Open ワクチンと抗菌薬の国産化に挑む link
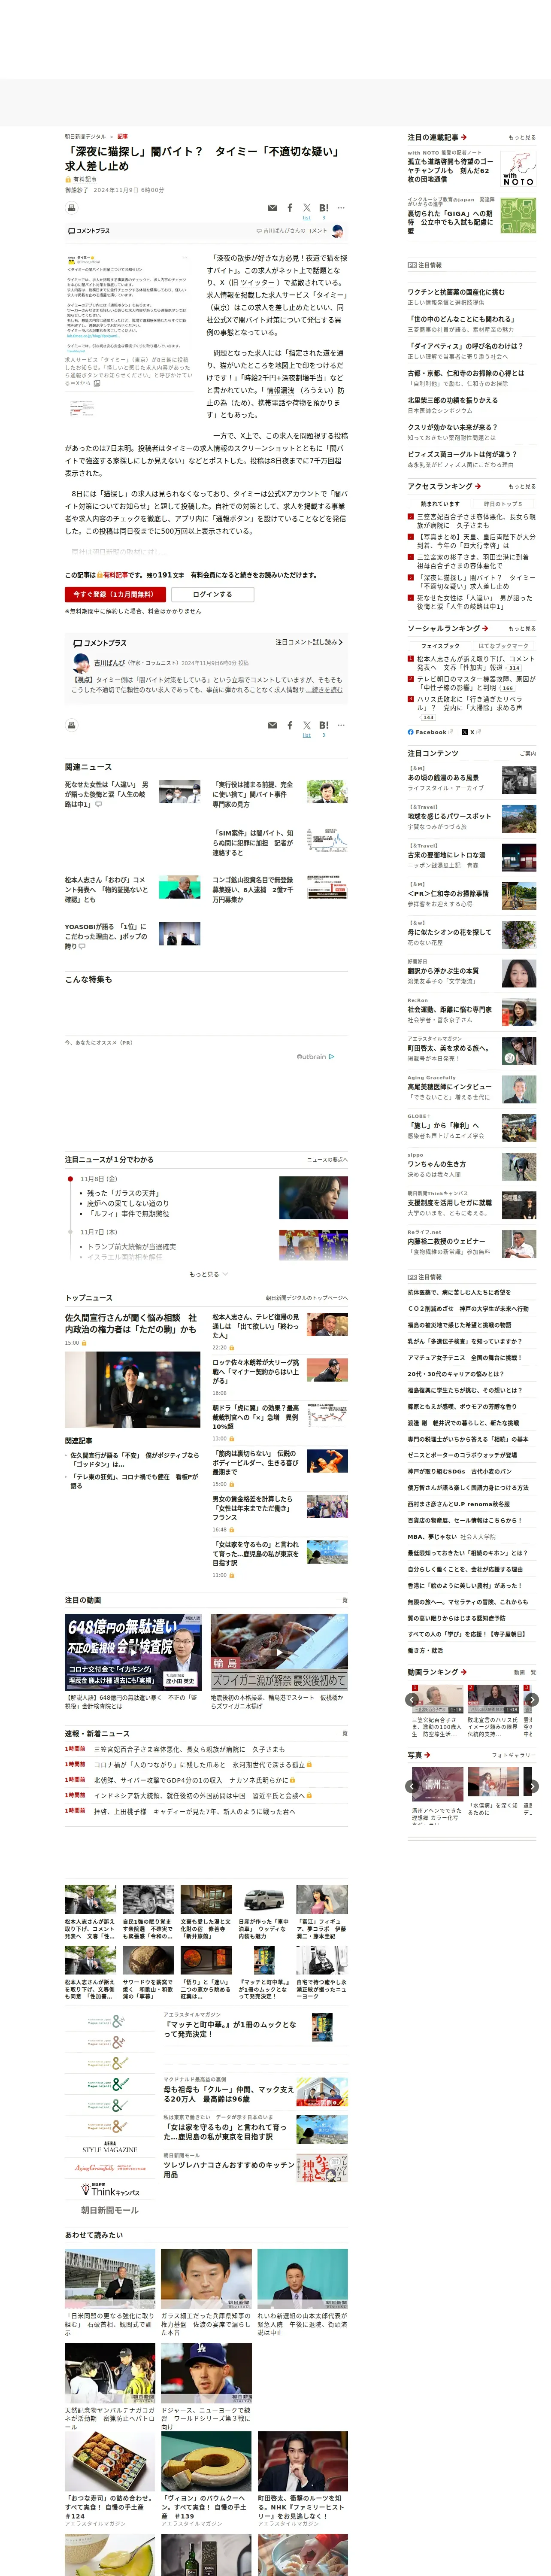This screenshot has width=551, height=2576. [x=456, y=292]
